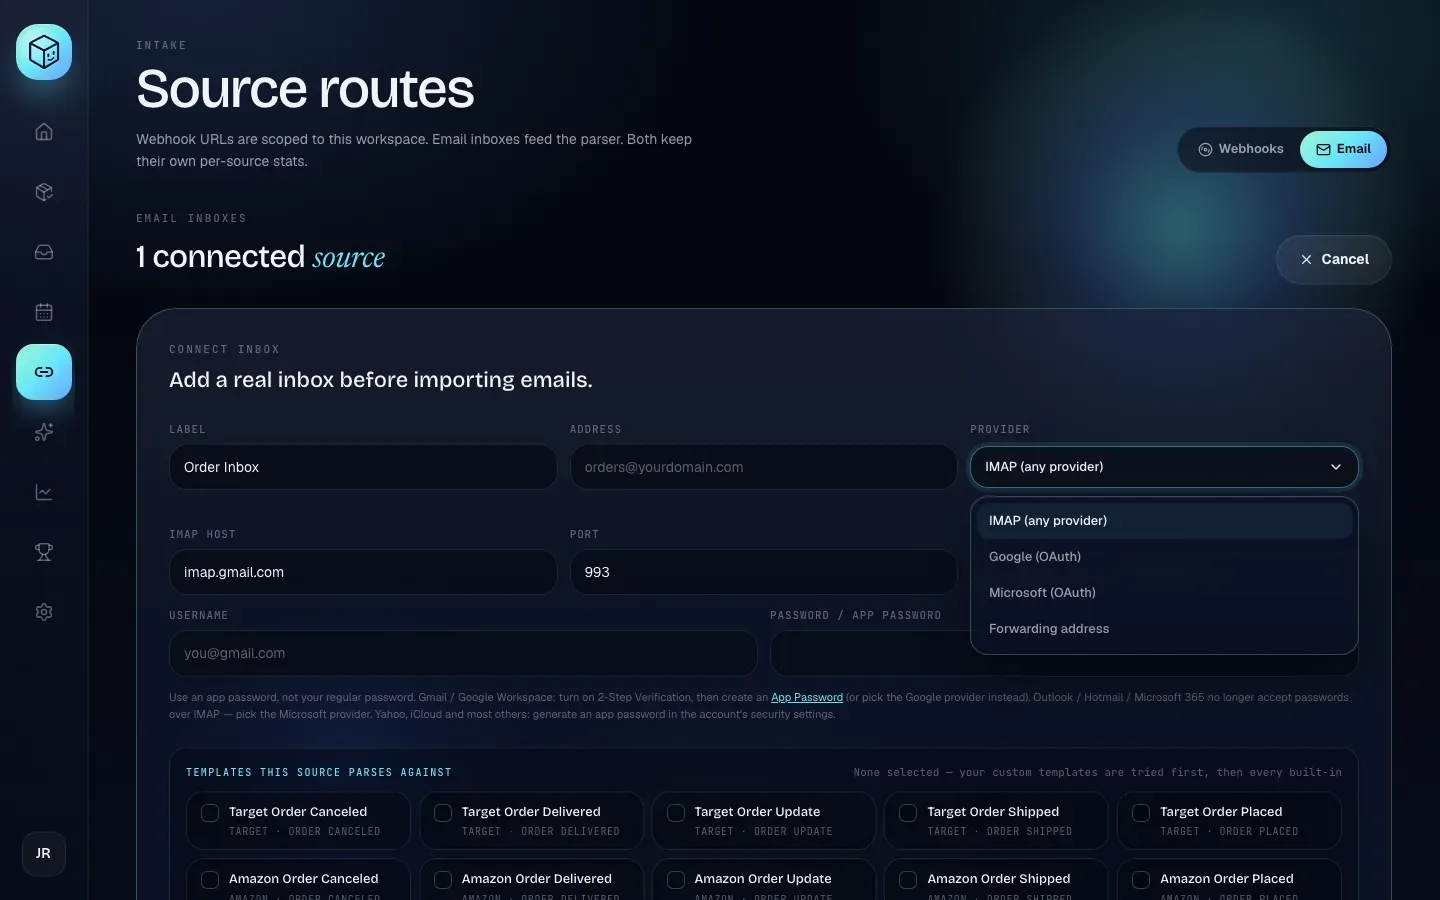Click in the Address field

point(763,467)
